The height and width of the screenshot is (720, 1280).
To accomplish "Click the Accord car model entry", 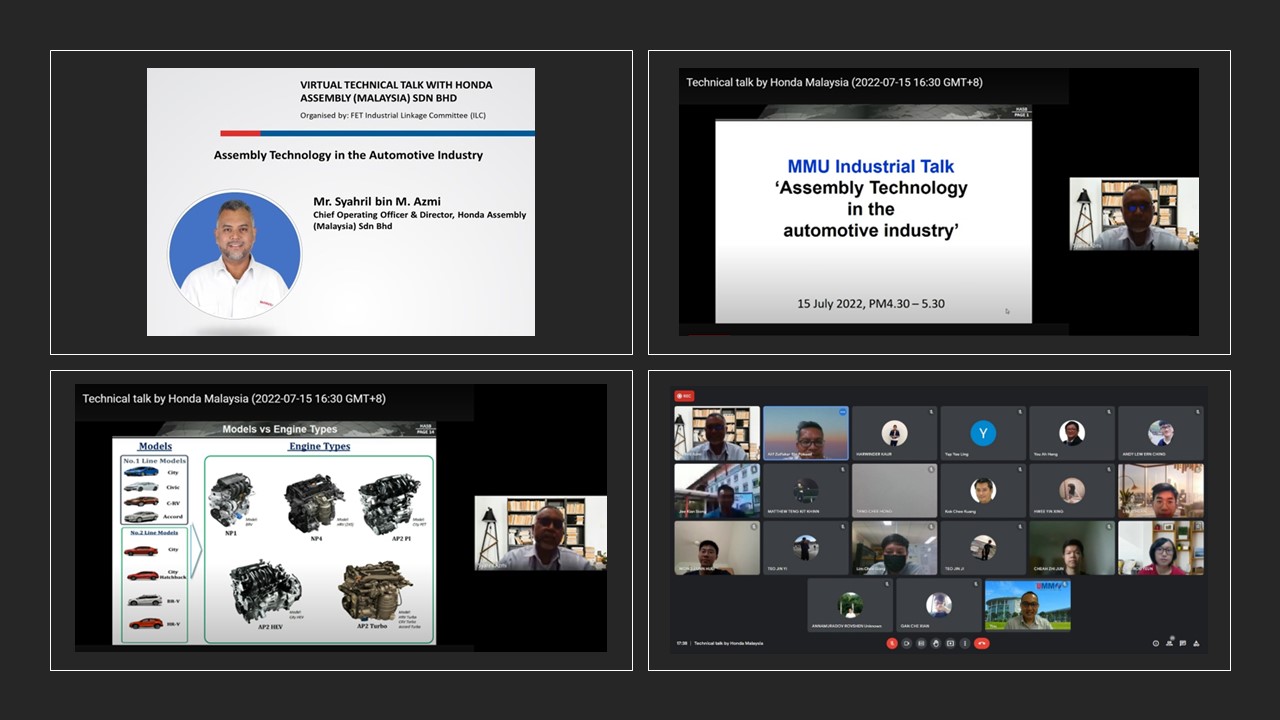I will coord(156,517).
